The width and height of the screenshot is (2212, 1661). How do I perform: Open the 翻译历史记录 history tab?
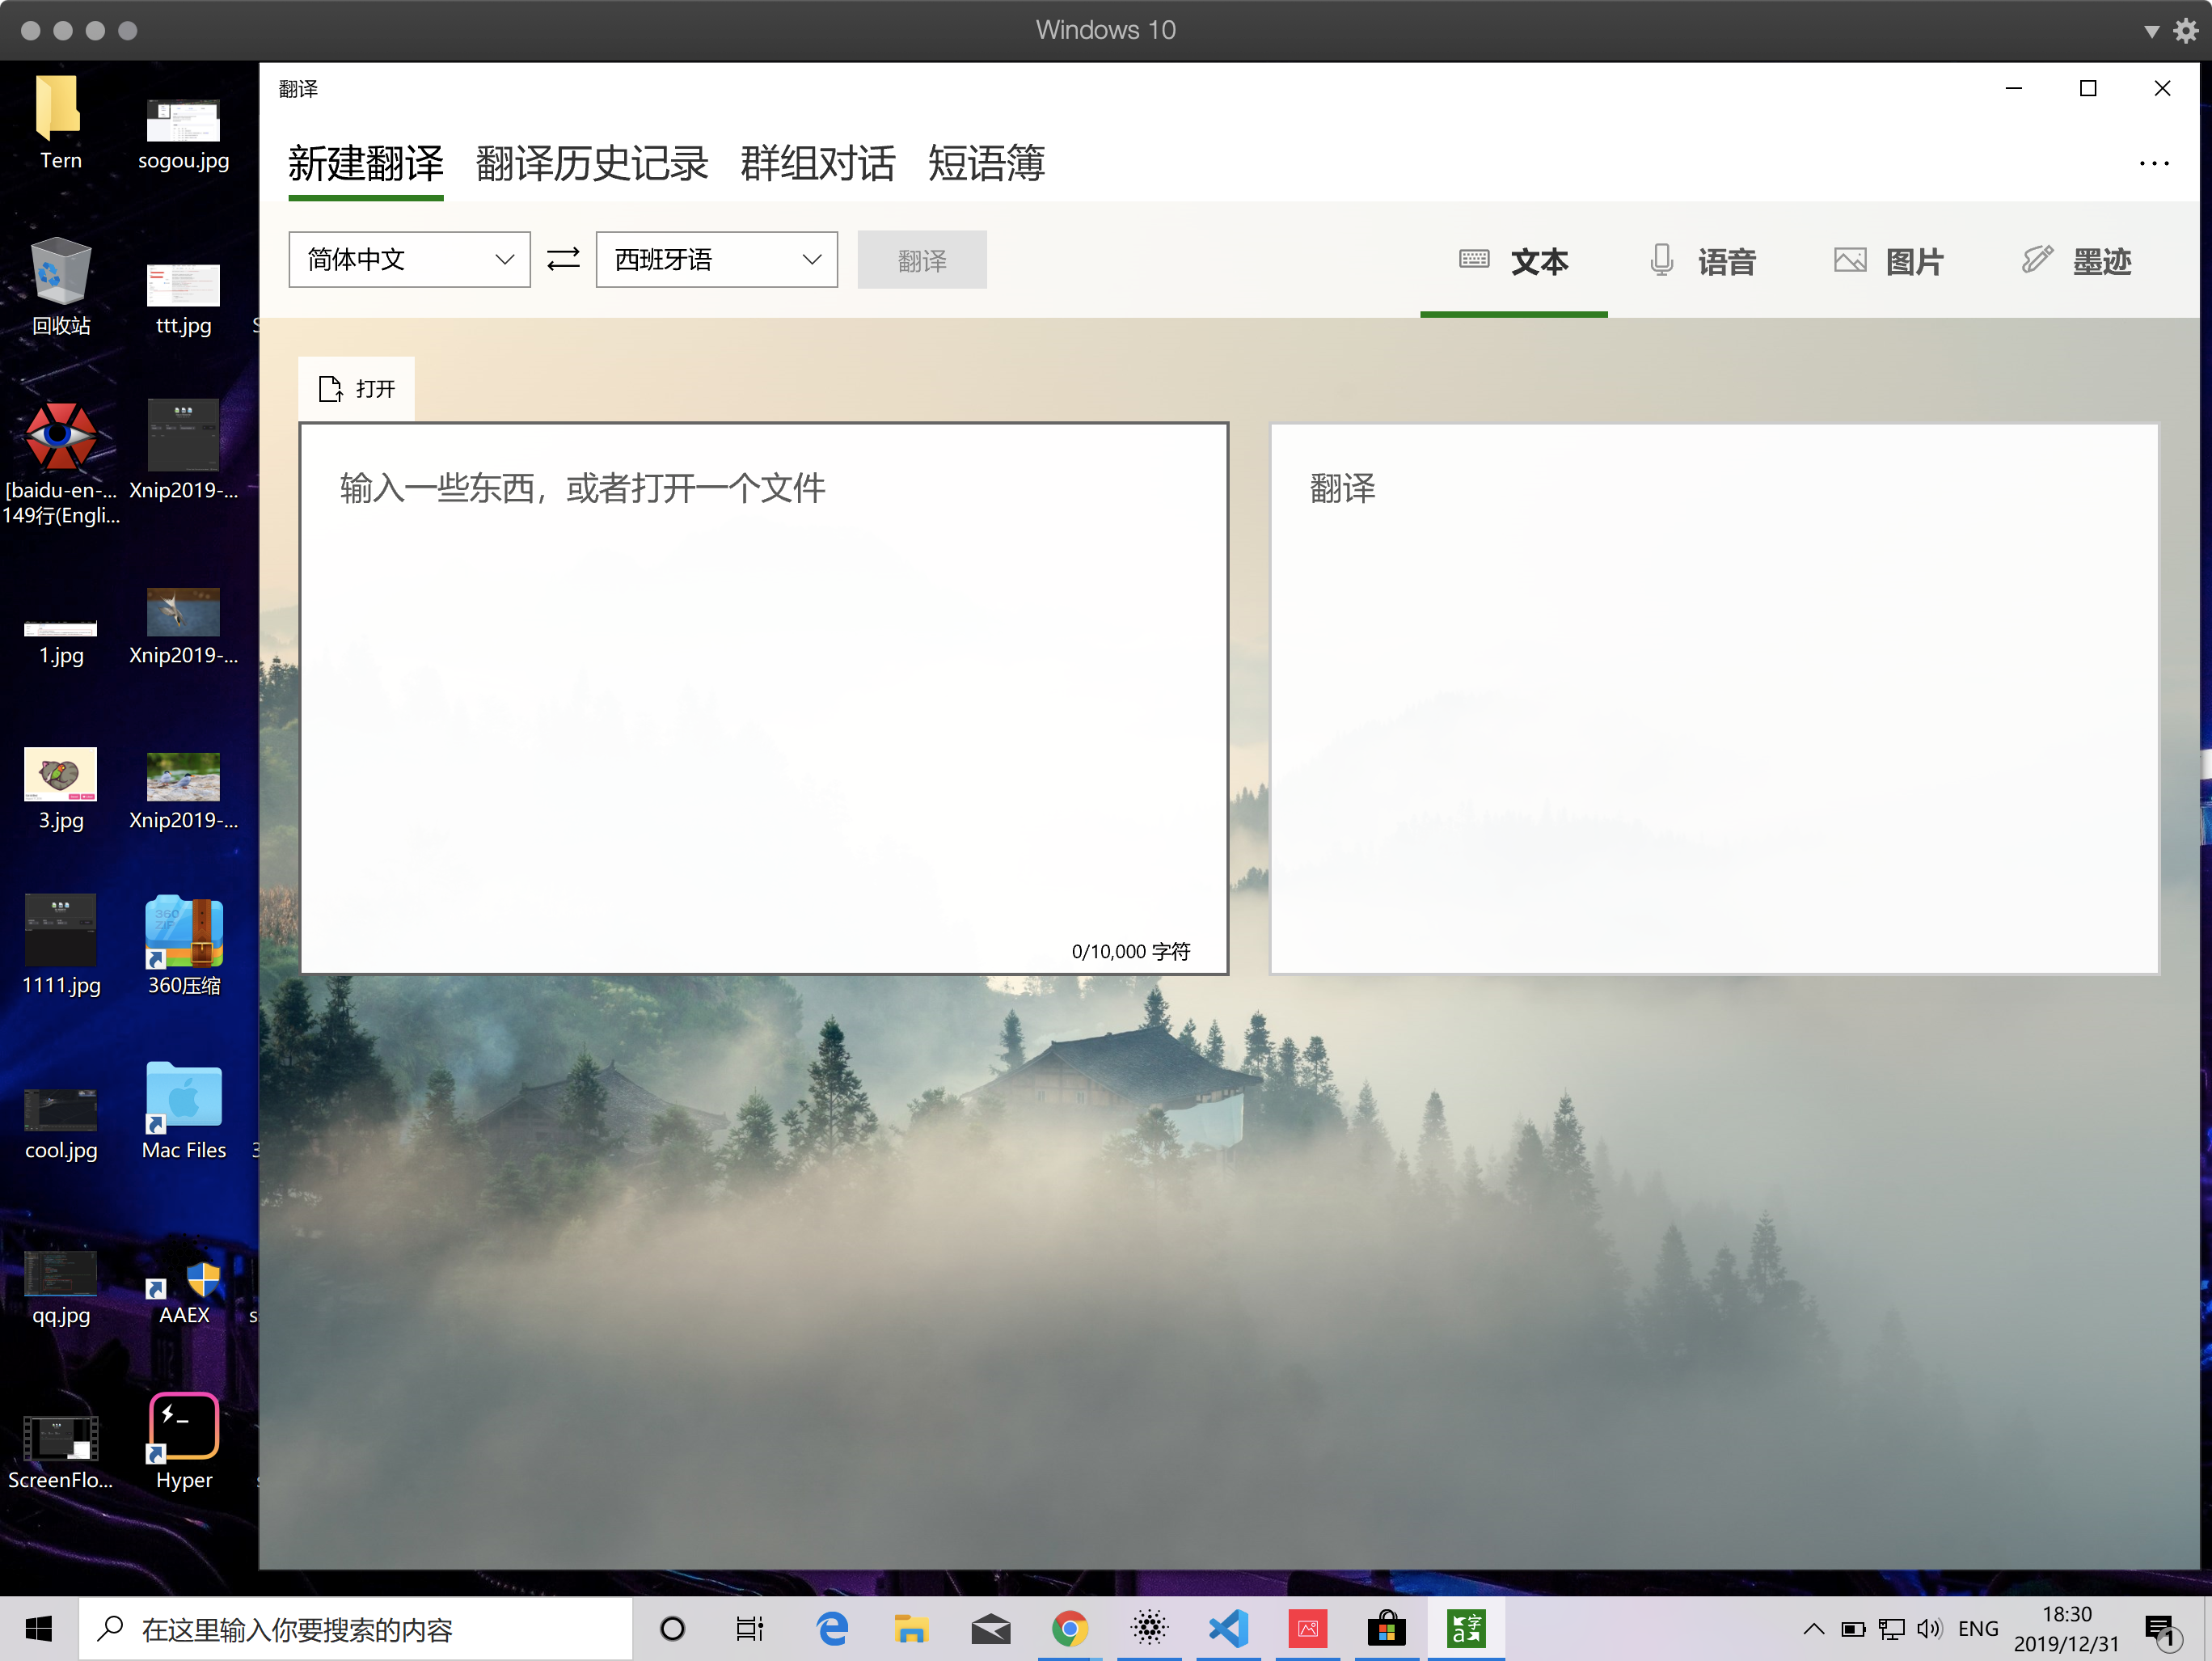click(x=592, y=164)
